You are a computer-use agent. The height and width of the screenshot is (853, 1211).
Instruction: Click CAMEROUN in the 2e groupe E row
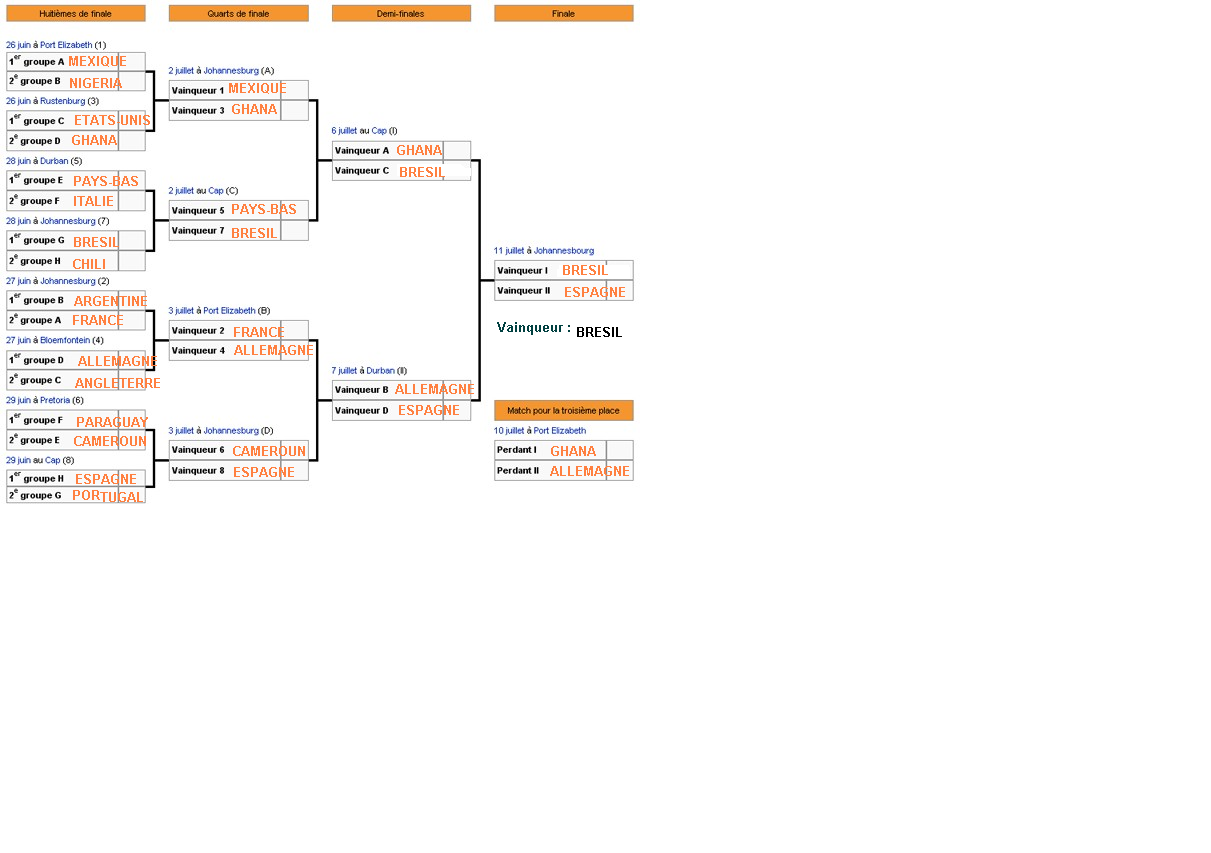(110, 441)
